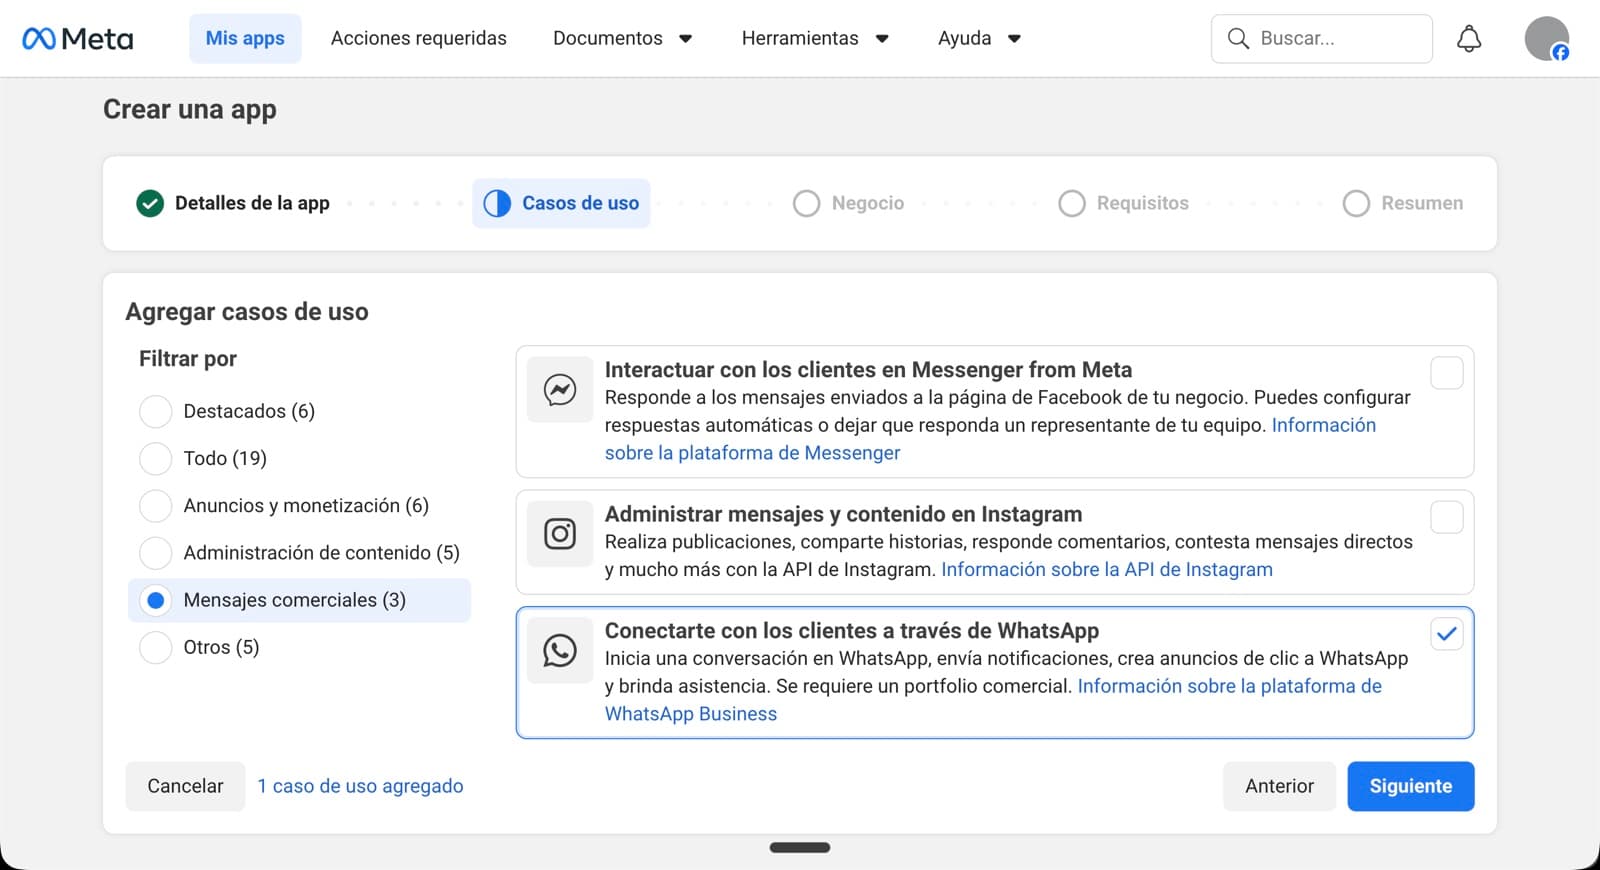This screenshot has width=1600, height=870.
Task: Click the Cancelar button
Action: click(x=185, y=786)
